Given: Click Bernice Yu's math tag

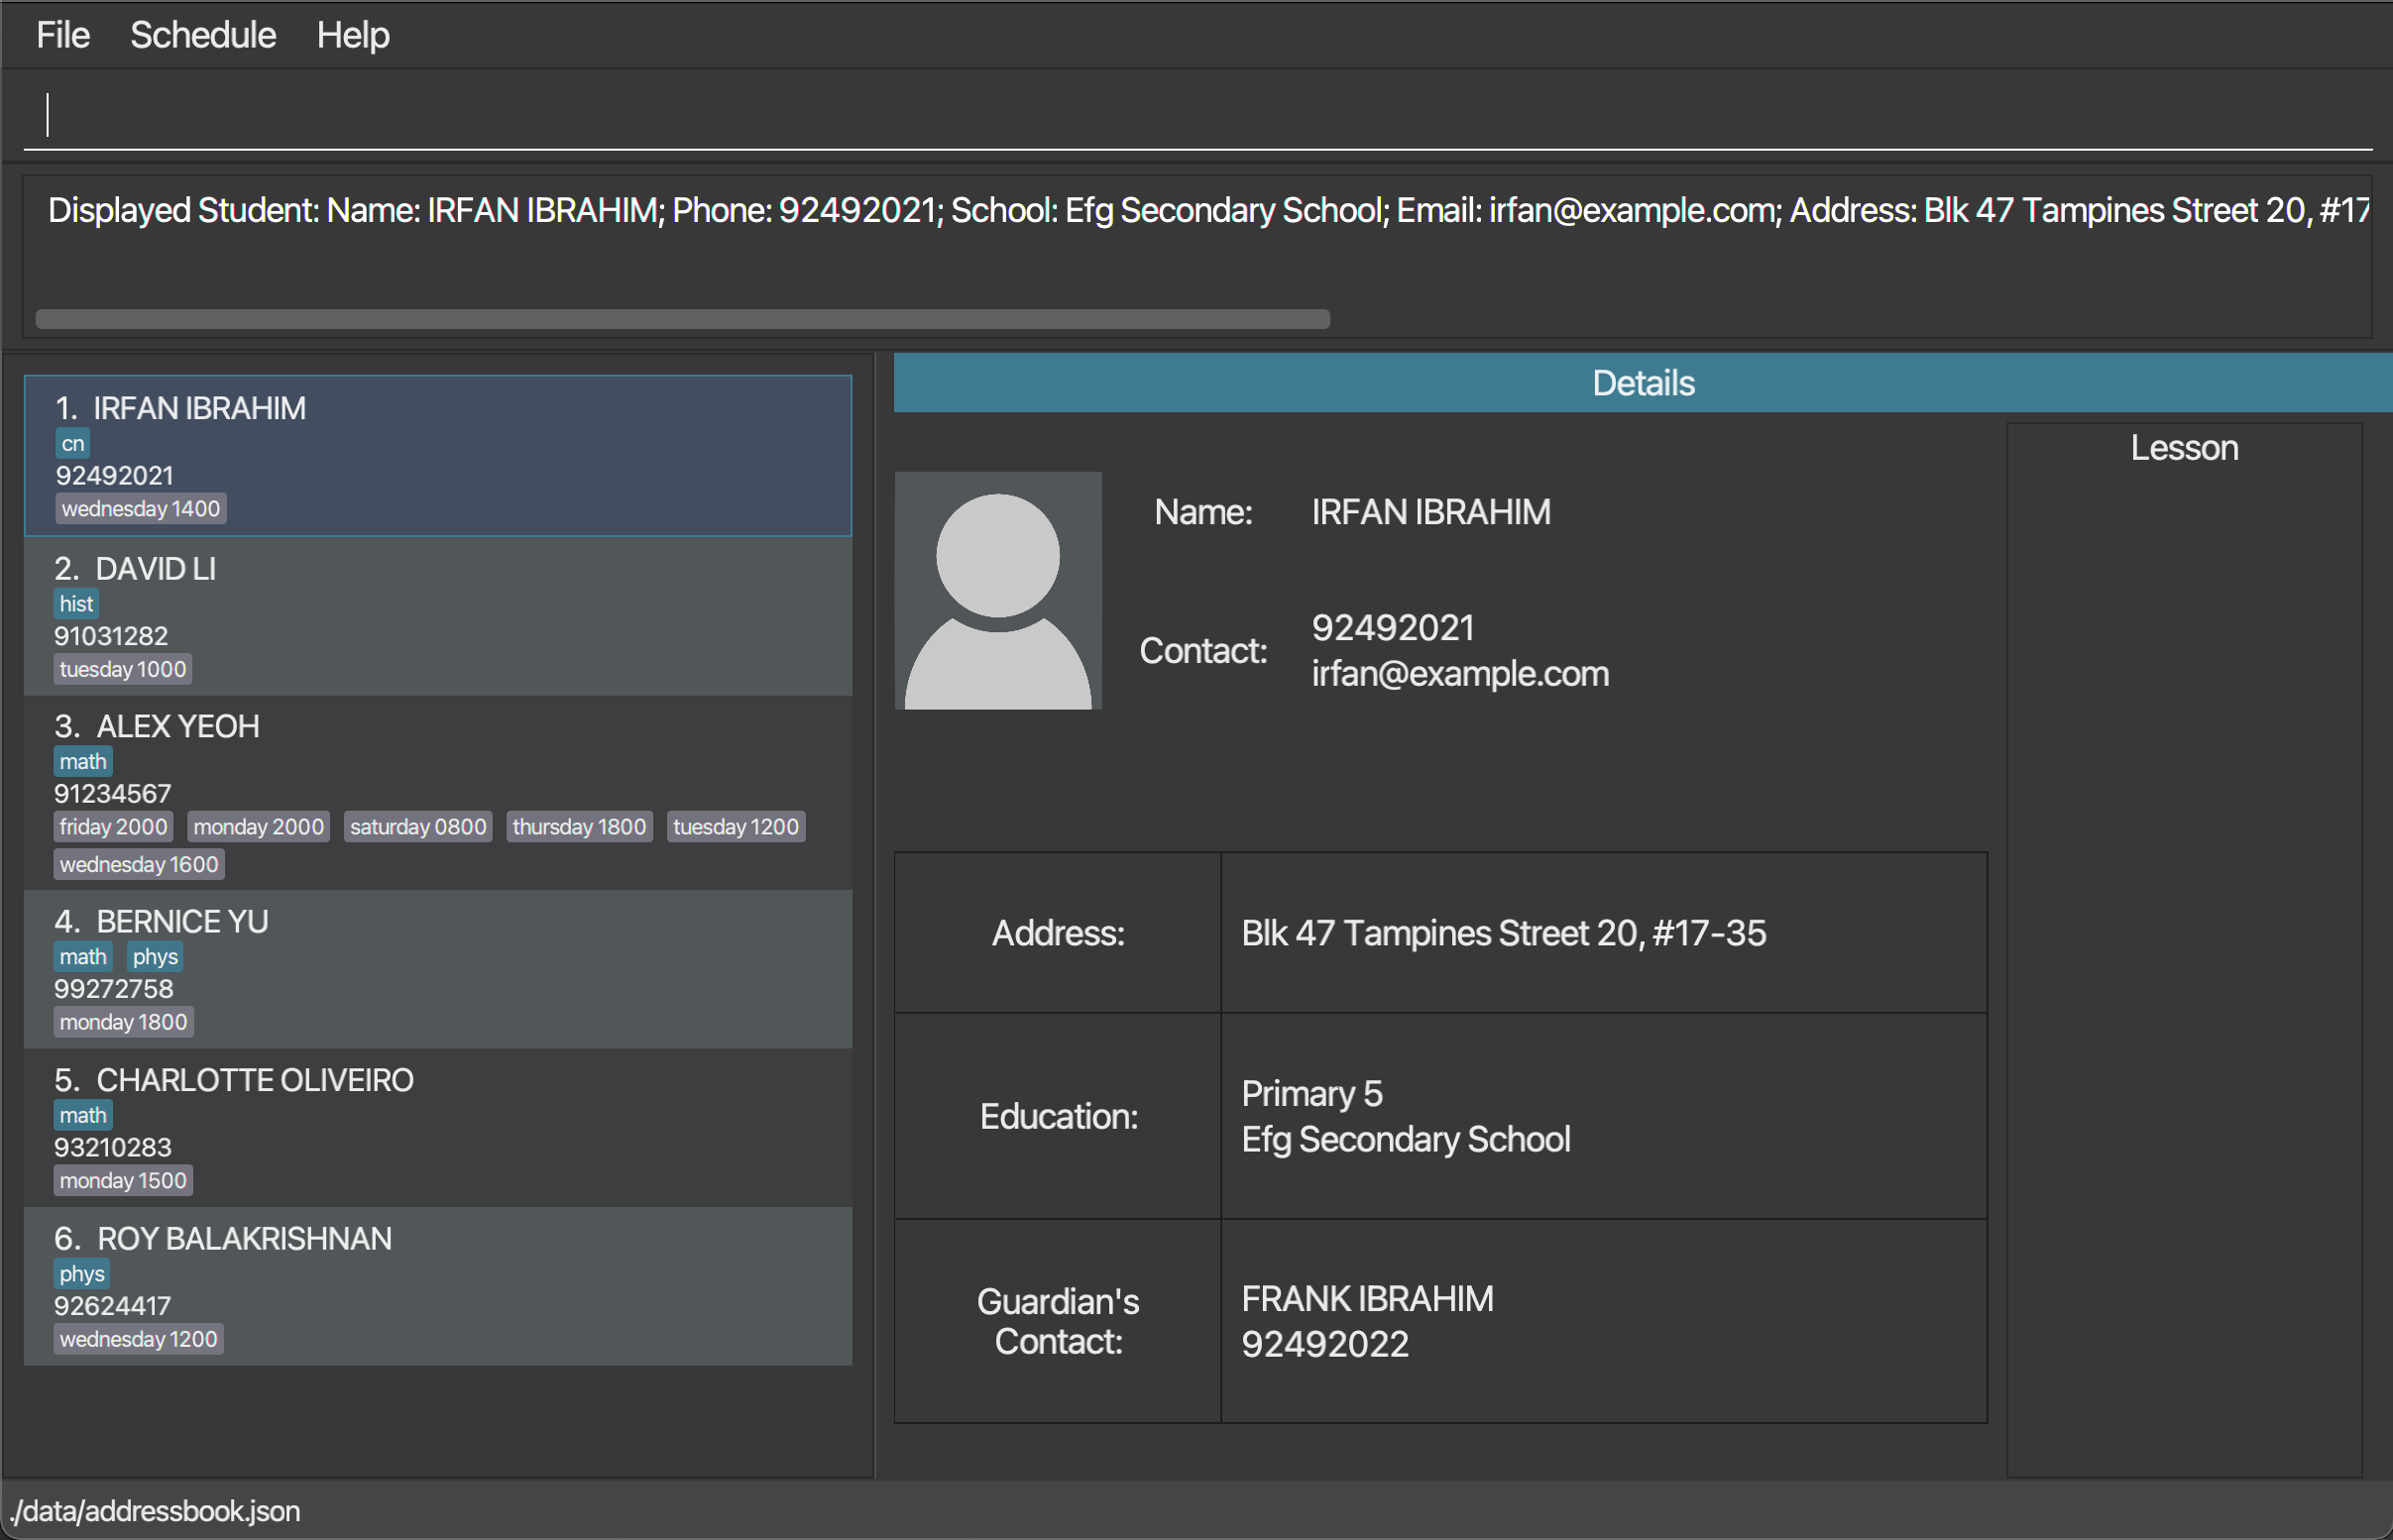Looking at the screenshot, I should click(83, 957).
